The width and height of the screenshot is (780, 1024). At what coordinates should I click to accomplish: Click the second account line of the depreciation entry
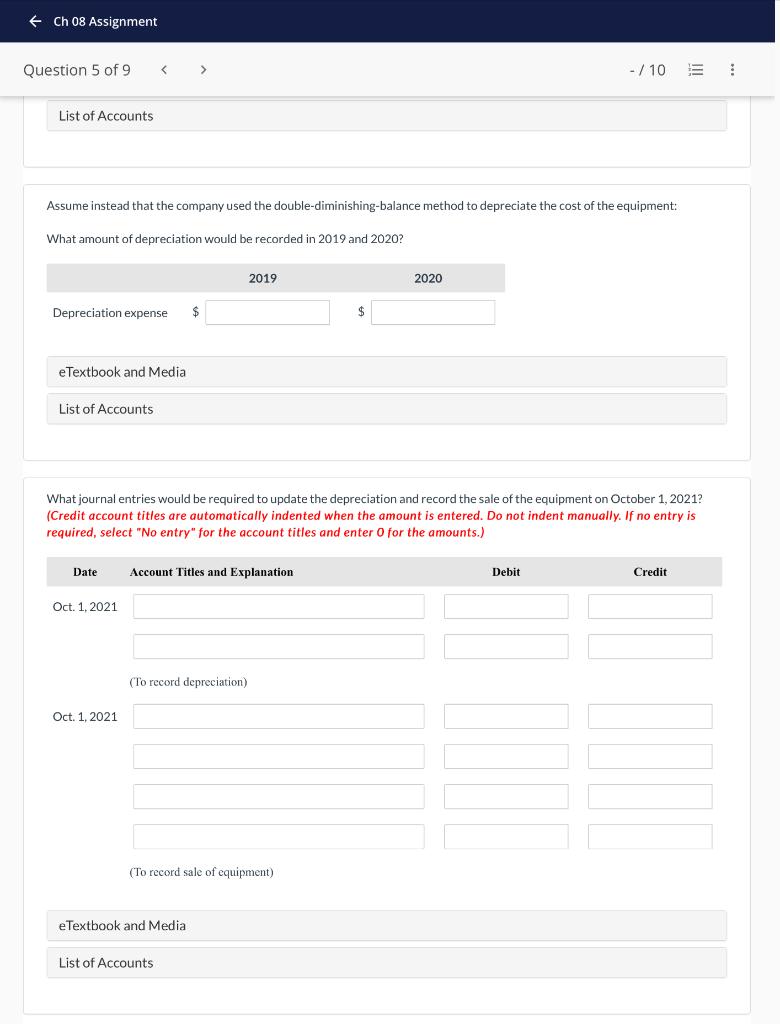coord(278,646)
